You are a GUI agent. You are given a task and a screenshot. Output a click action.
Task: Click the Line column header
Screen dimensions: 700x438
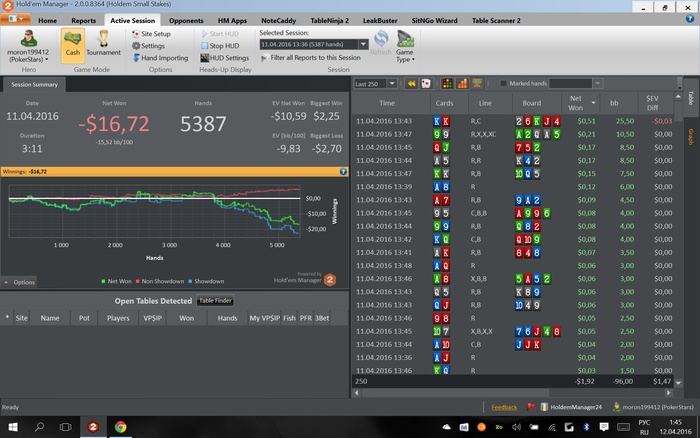(485, 103)
